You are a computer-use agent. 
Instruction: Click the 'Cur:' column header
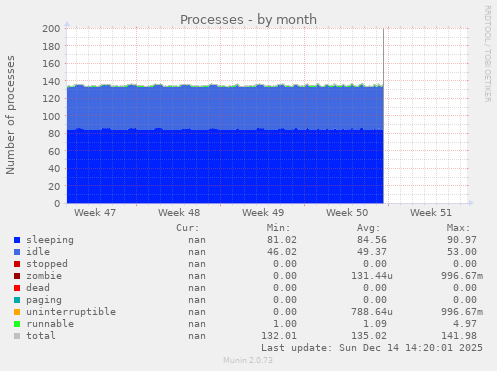(188, 228)
